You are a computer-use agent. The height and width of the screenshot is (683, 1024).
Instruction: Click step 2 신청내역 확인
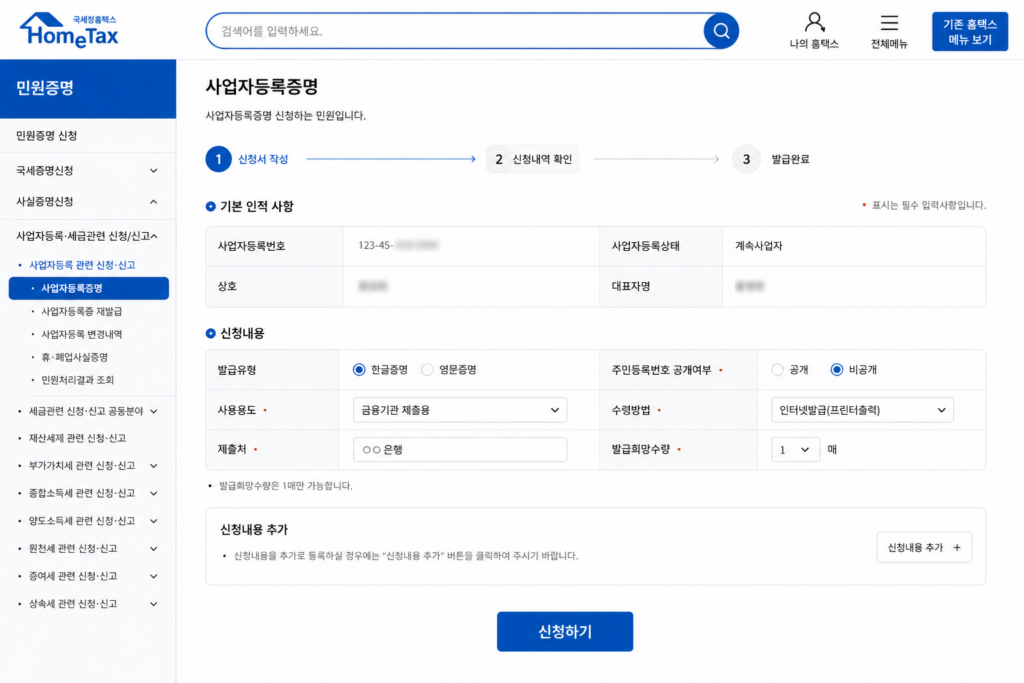pyautogui.click(x=532, y=159)
